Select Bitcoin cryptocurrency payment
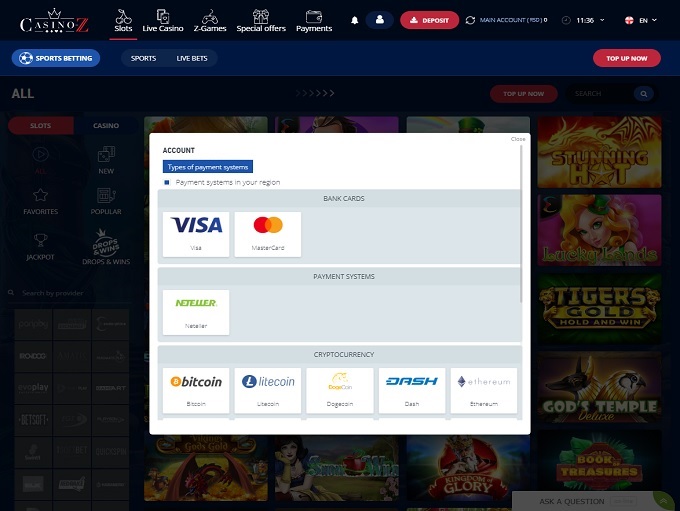Screen dimensions: 680x511 [196, 389]
